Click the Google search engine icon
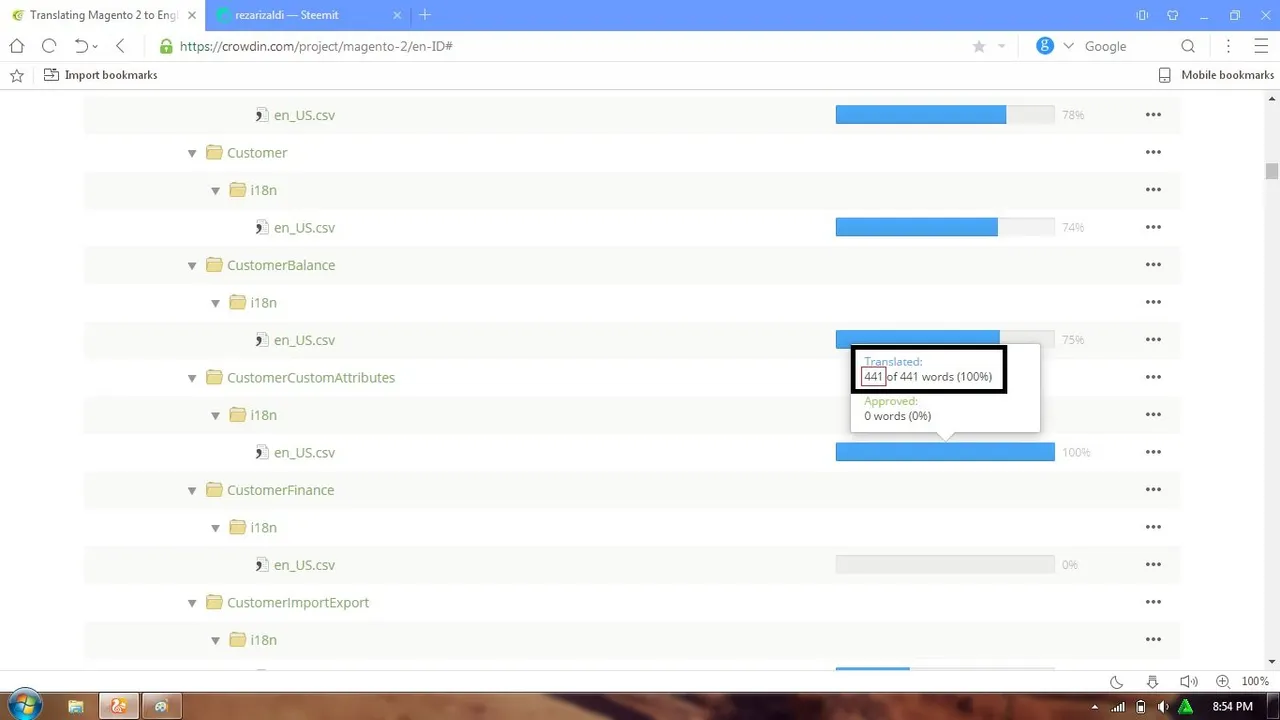This screenshot has width=1280, height=720. pyautogui.click(x=1045, y=46)
